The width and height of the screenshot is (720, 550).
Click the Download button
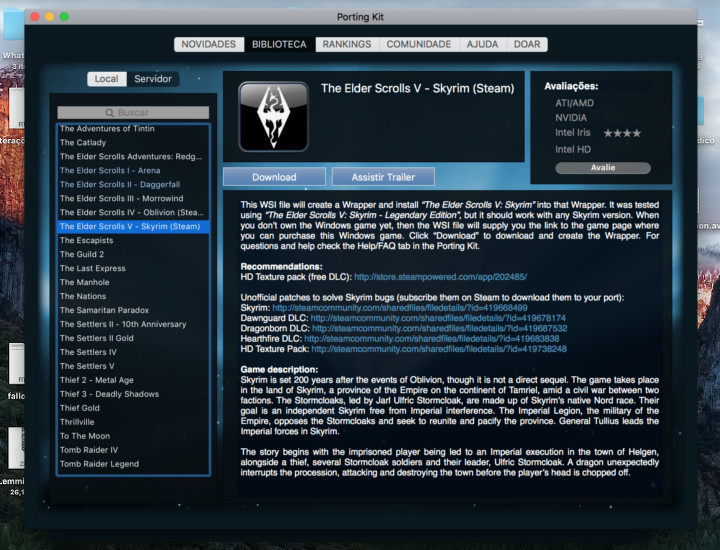(274, 177)
